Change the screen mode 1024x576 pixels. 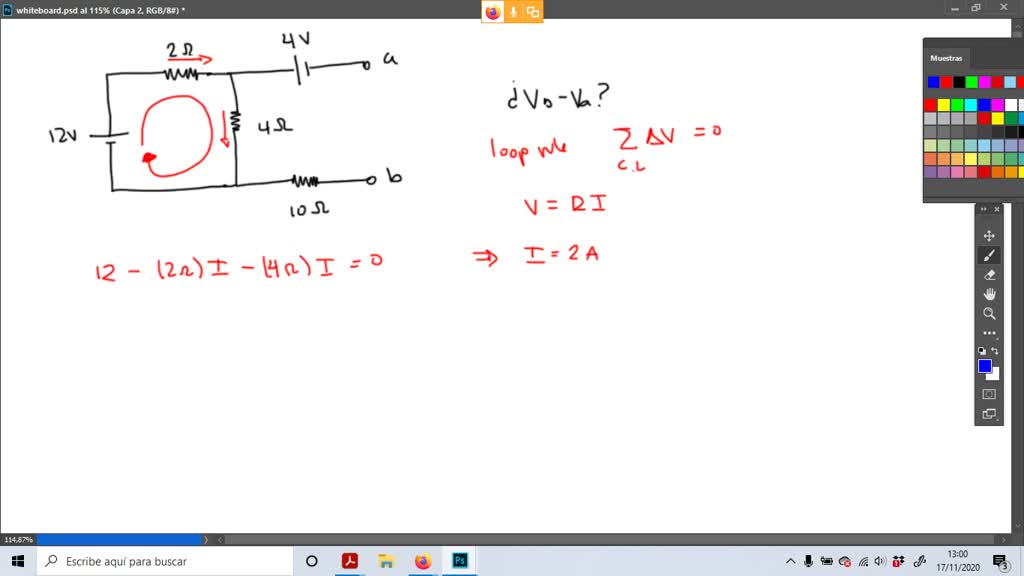(989, 414)
